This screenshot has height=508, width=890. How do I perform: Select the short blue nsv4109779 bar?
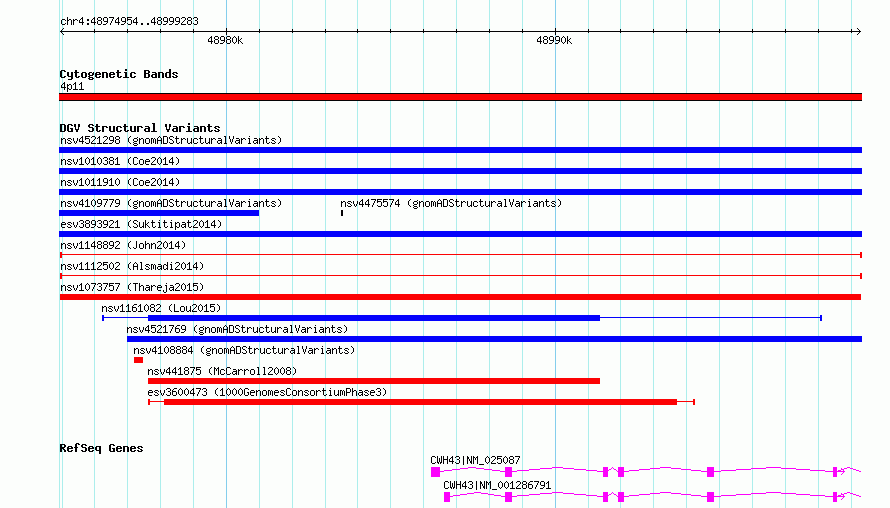159,213
